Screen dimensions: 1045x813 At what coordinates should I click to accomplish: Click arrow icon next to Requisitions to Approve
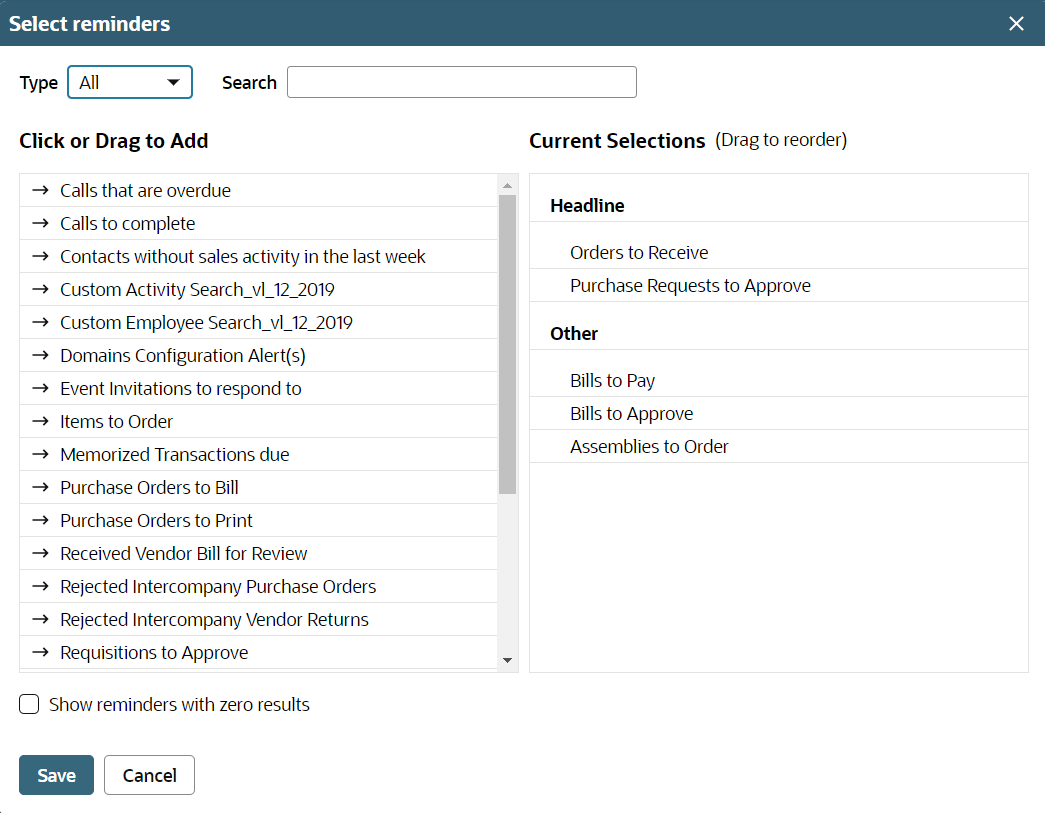[40, 652]
